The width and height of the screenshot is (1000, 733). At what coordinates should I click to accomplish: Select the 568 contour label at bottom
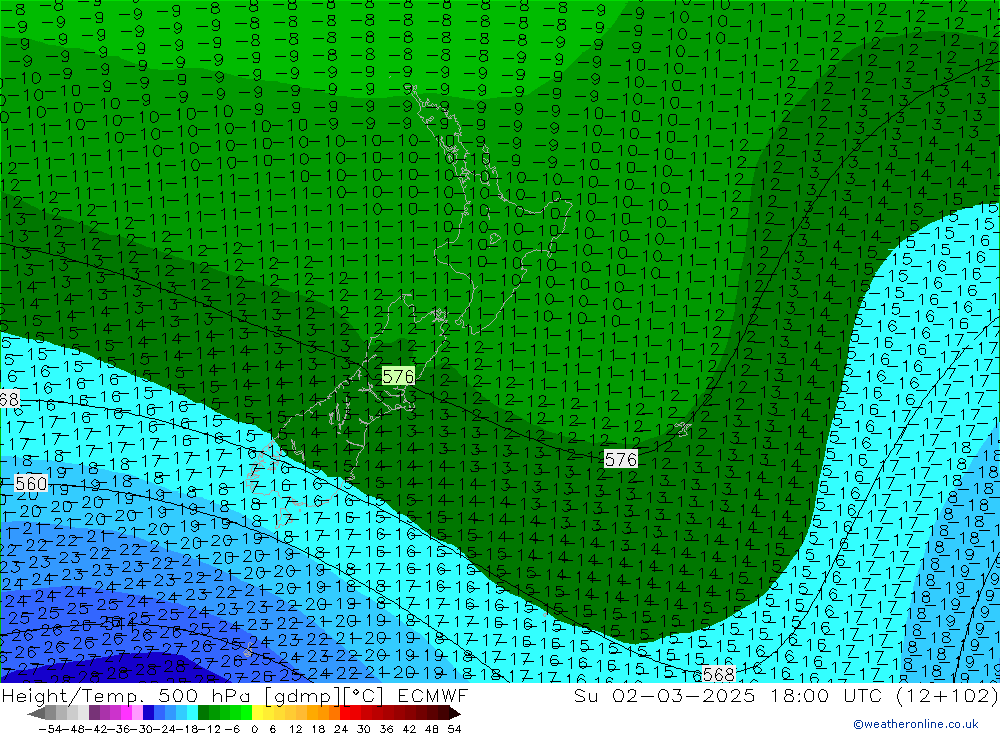[719, 674]
